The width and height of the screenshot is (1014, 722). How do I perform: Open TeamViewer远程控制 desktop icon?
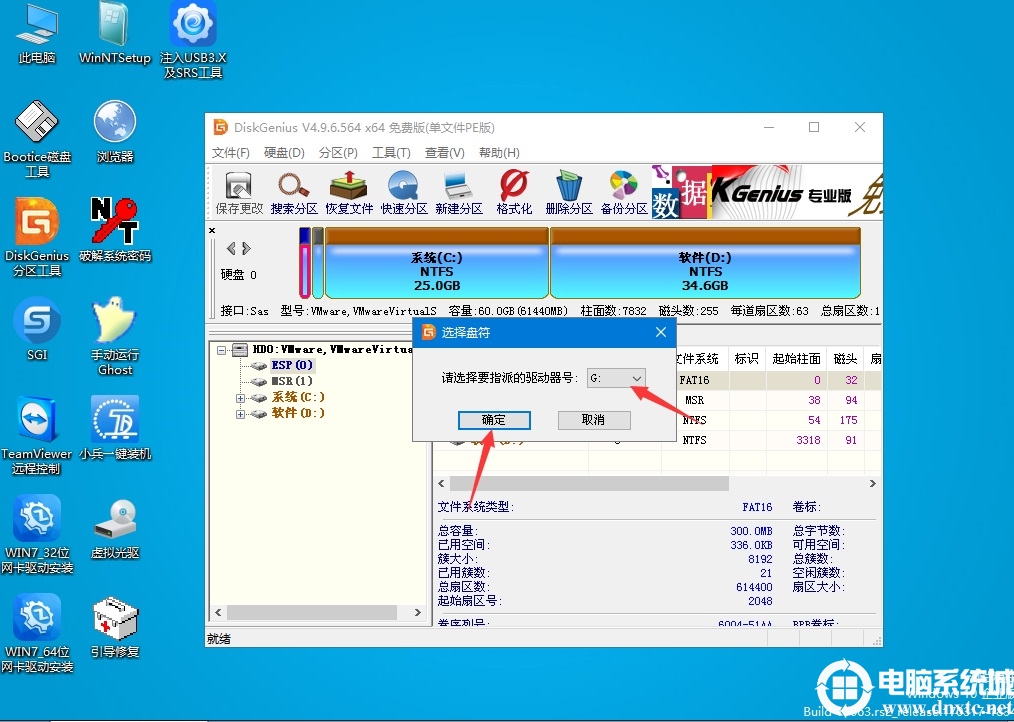37,436
